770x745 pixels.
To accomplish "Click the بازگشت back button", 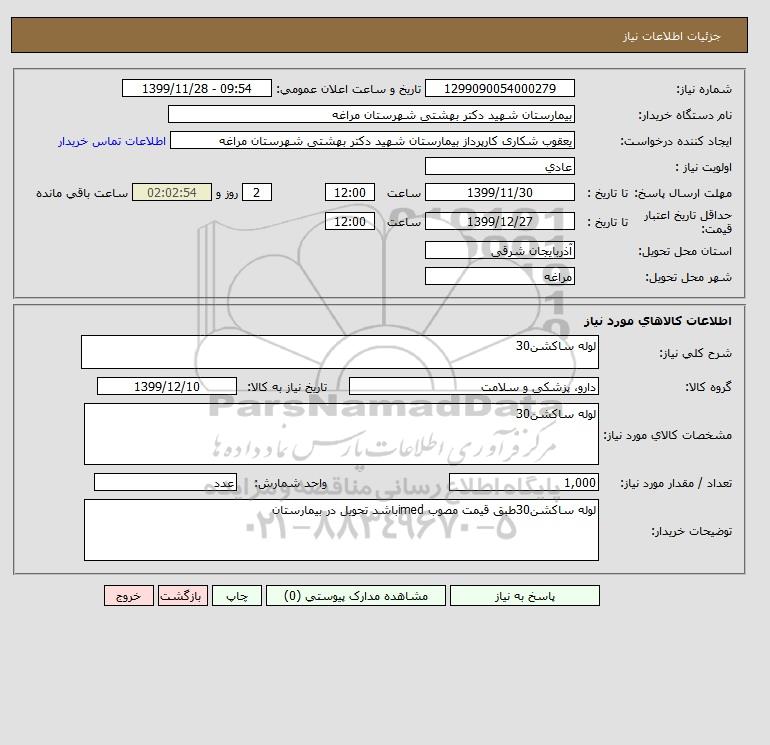I will coord(183,595).
